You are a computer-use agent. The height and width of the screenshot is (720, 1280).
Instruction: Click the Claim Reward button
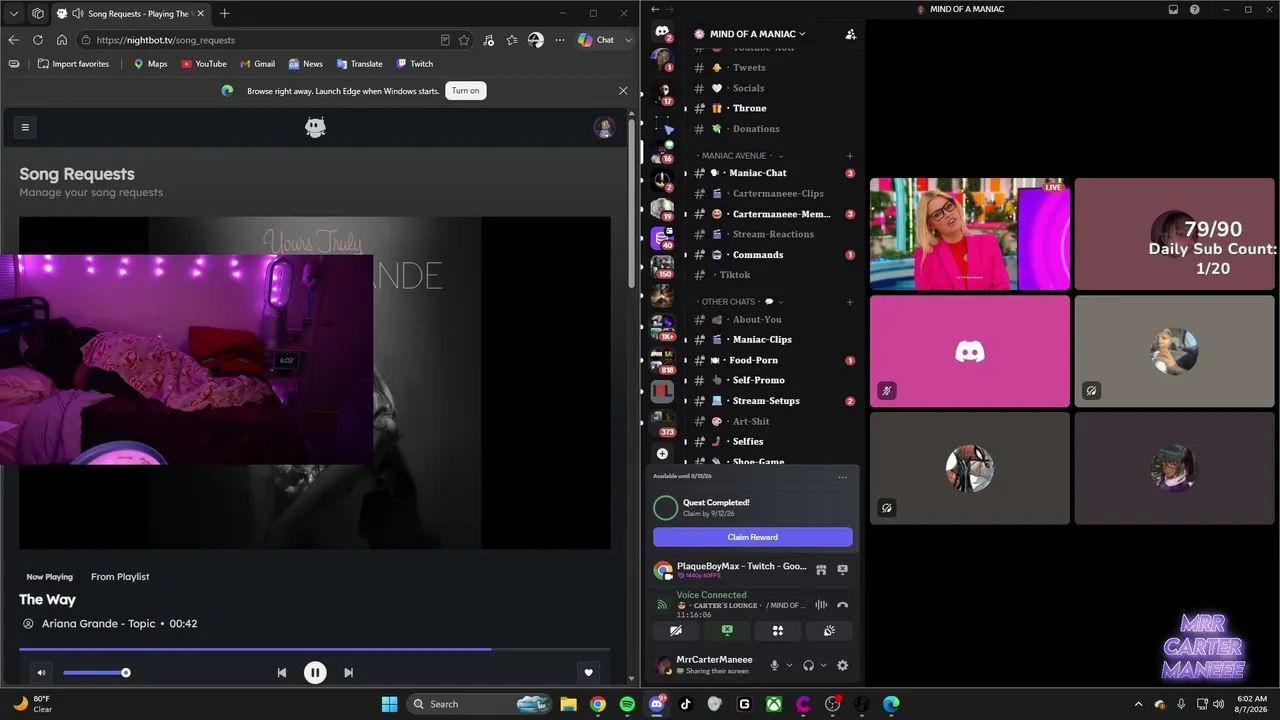point(753,537)
